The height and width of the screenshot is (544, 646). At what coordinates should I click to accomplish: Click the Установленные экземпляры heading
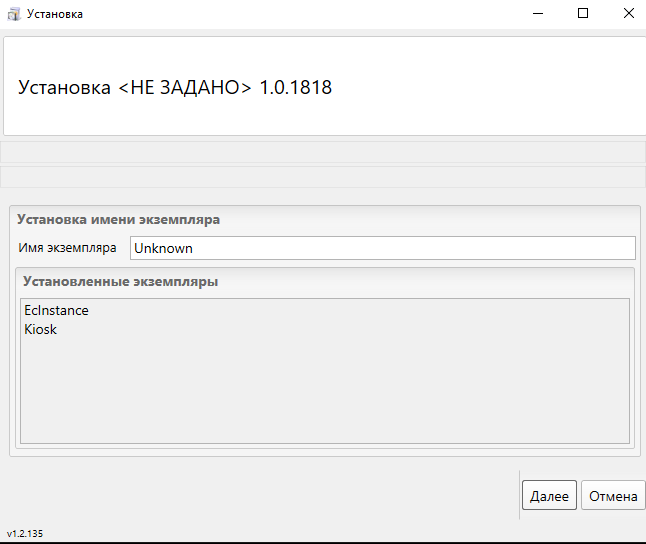(120, 281)
